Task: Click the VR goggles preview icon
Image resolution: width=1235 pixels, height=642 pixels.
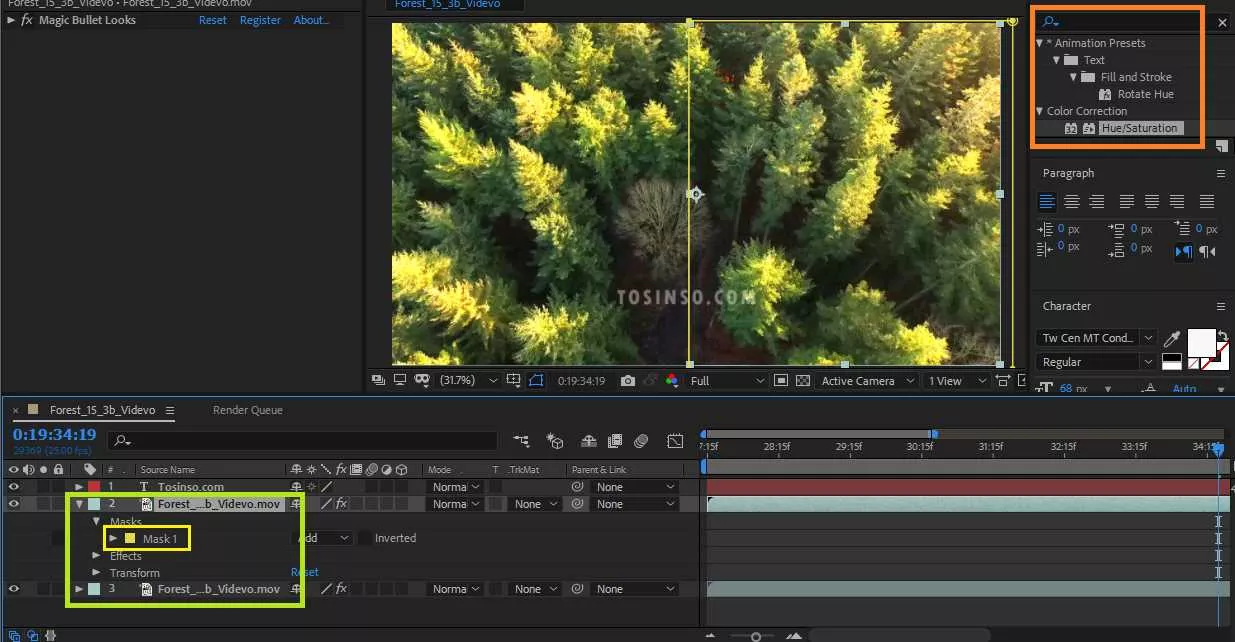Action: click(422, 381)
